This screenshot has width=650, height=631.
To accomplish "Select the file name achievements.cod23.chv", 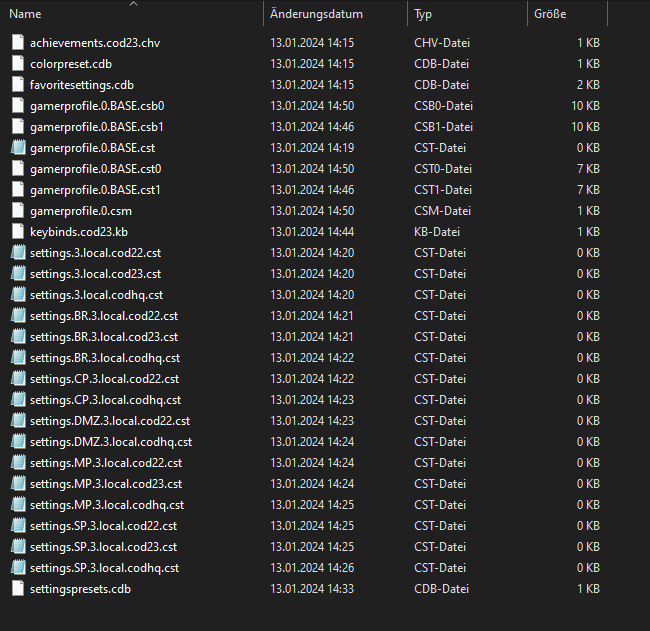I will 95,43.
